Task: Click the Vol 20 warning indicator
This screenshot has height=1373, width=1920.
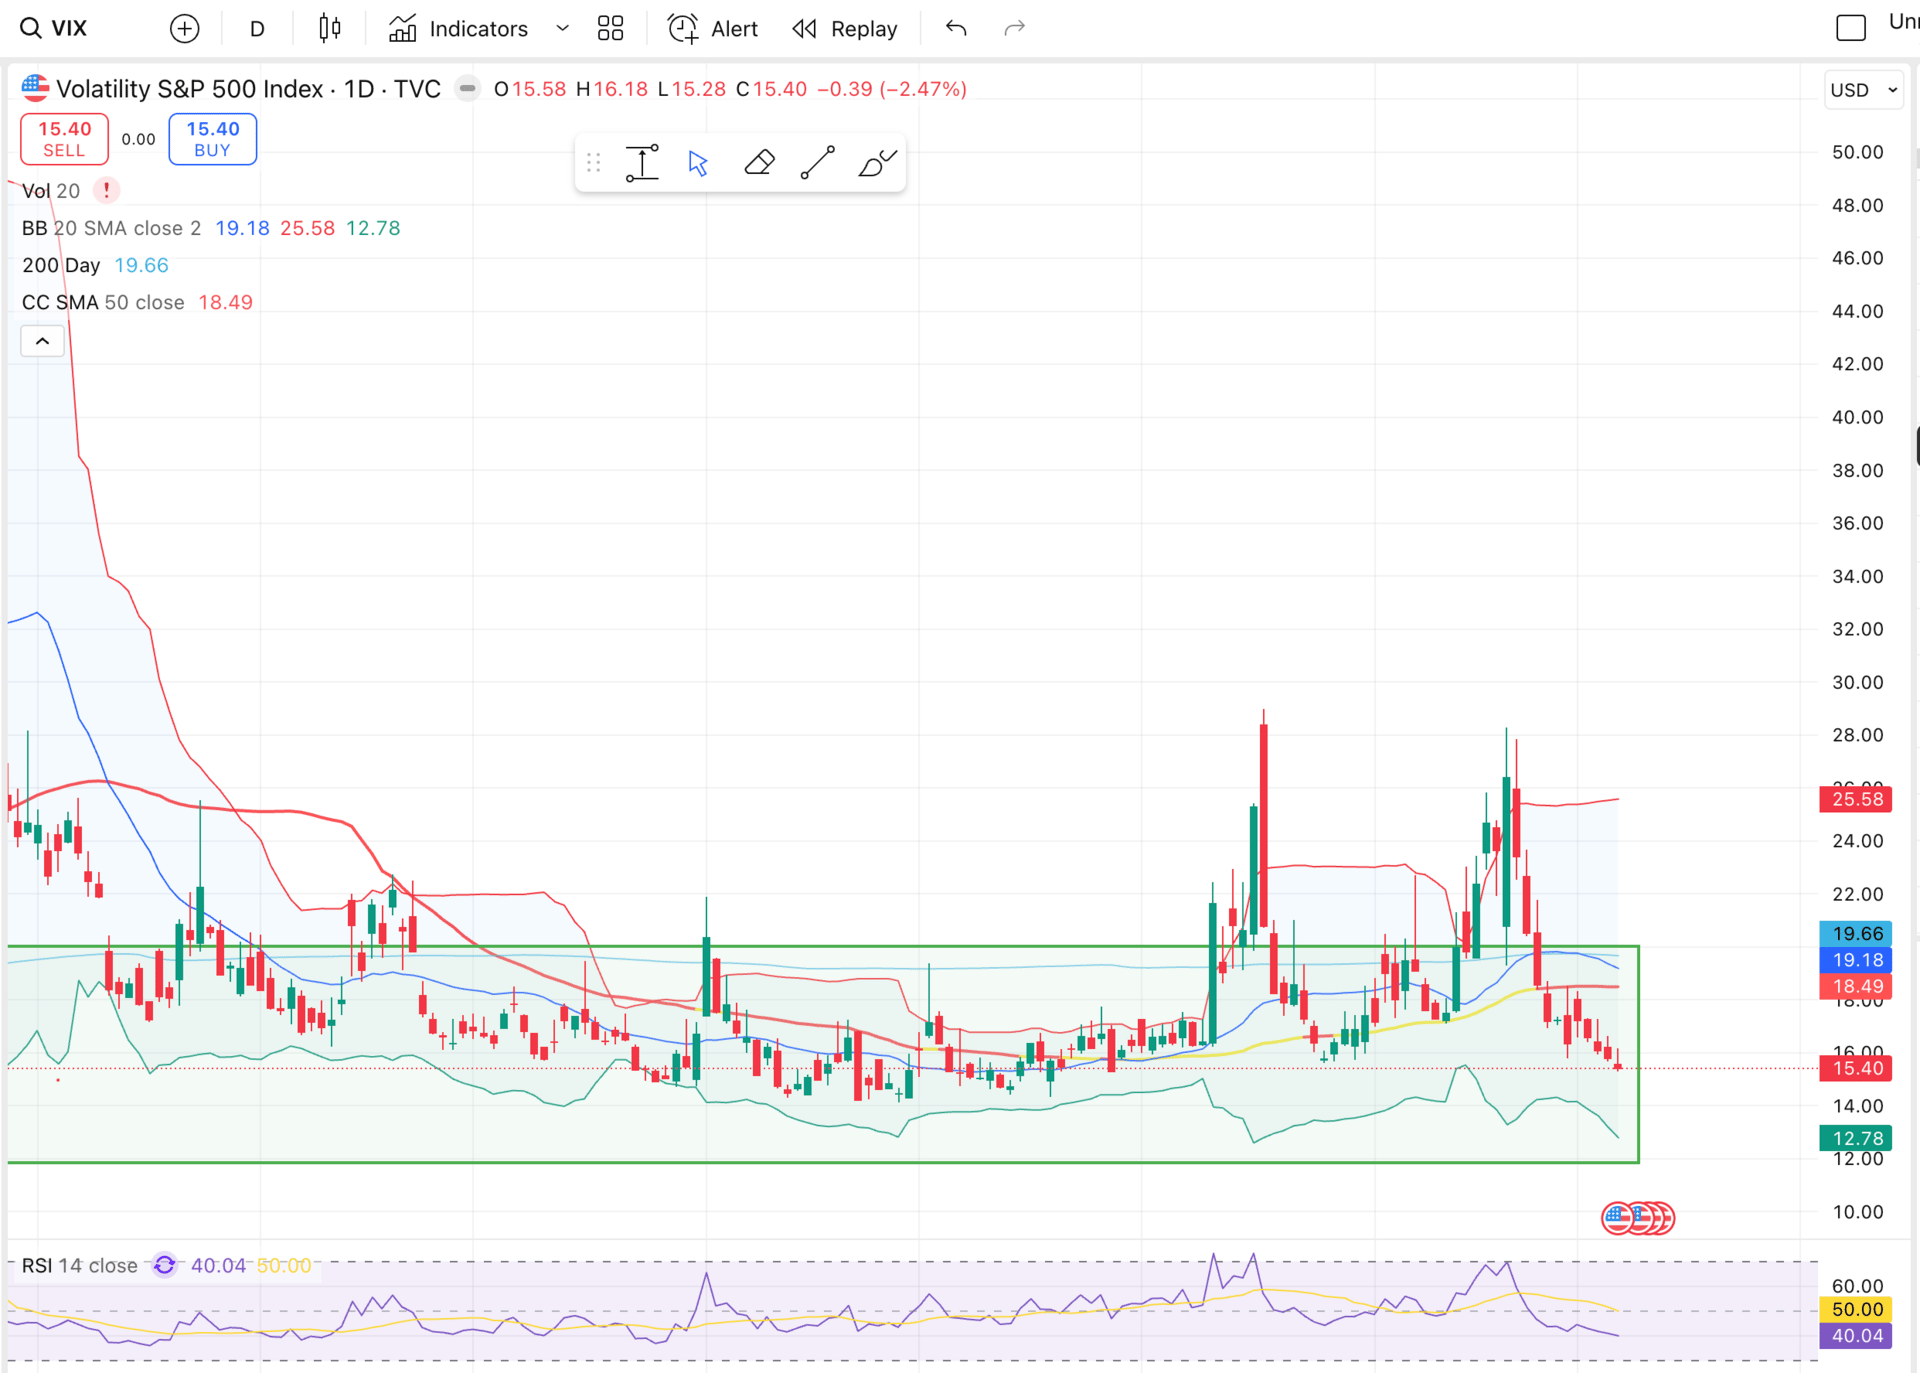Action: point(106,190)
